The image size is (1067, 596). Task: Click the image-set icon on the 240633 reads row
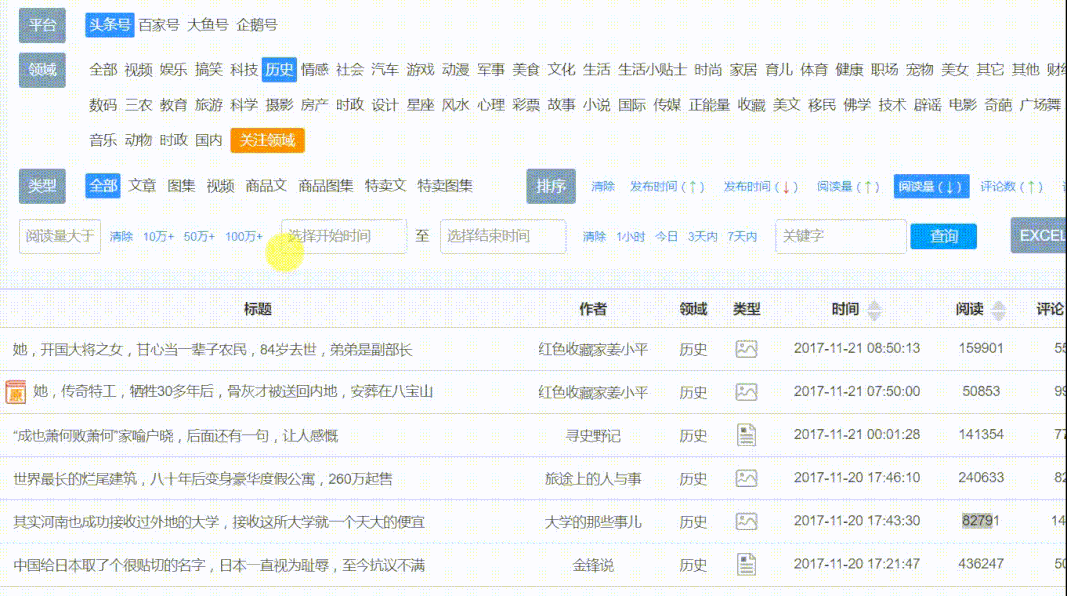[x=745, y=478]
